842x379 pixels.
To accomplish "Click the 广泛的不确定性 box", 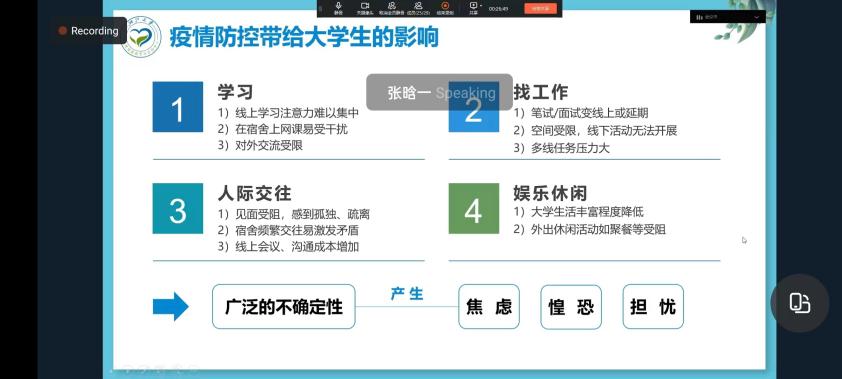I will (284, 307).
